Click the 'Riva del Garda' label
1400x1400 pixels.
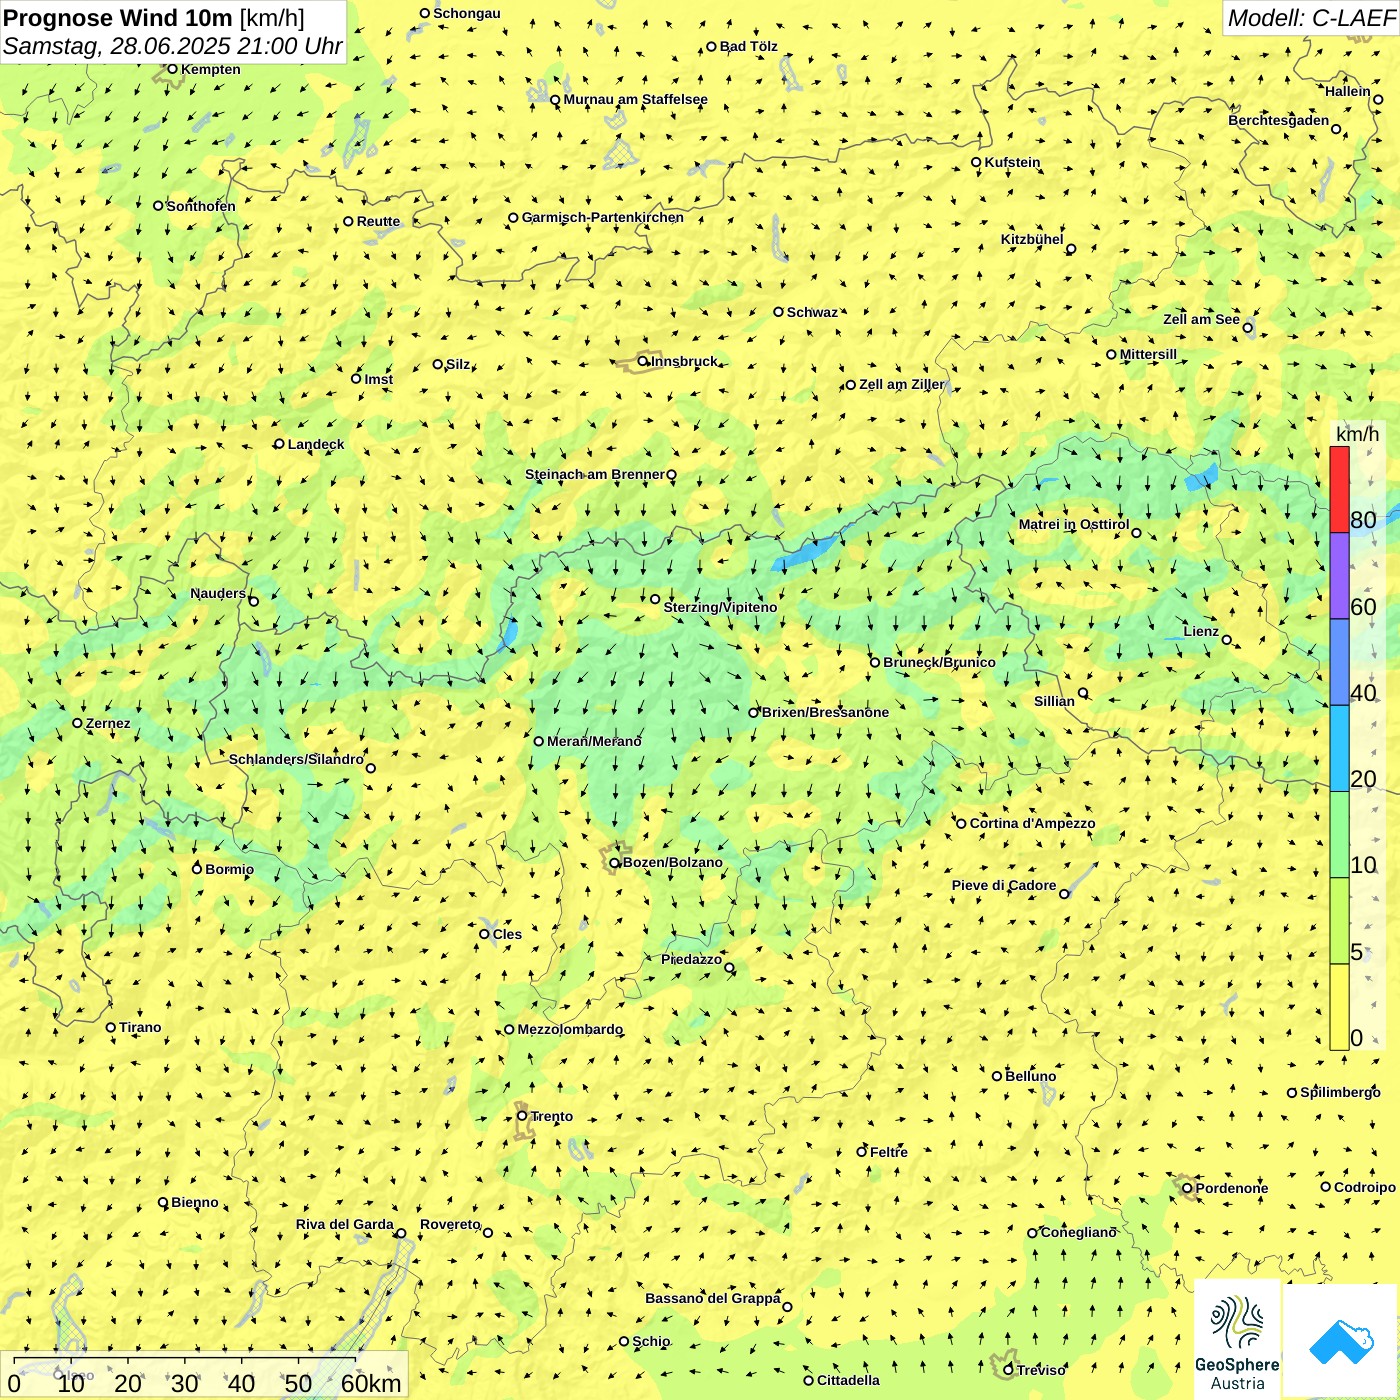pos(345,1224)
